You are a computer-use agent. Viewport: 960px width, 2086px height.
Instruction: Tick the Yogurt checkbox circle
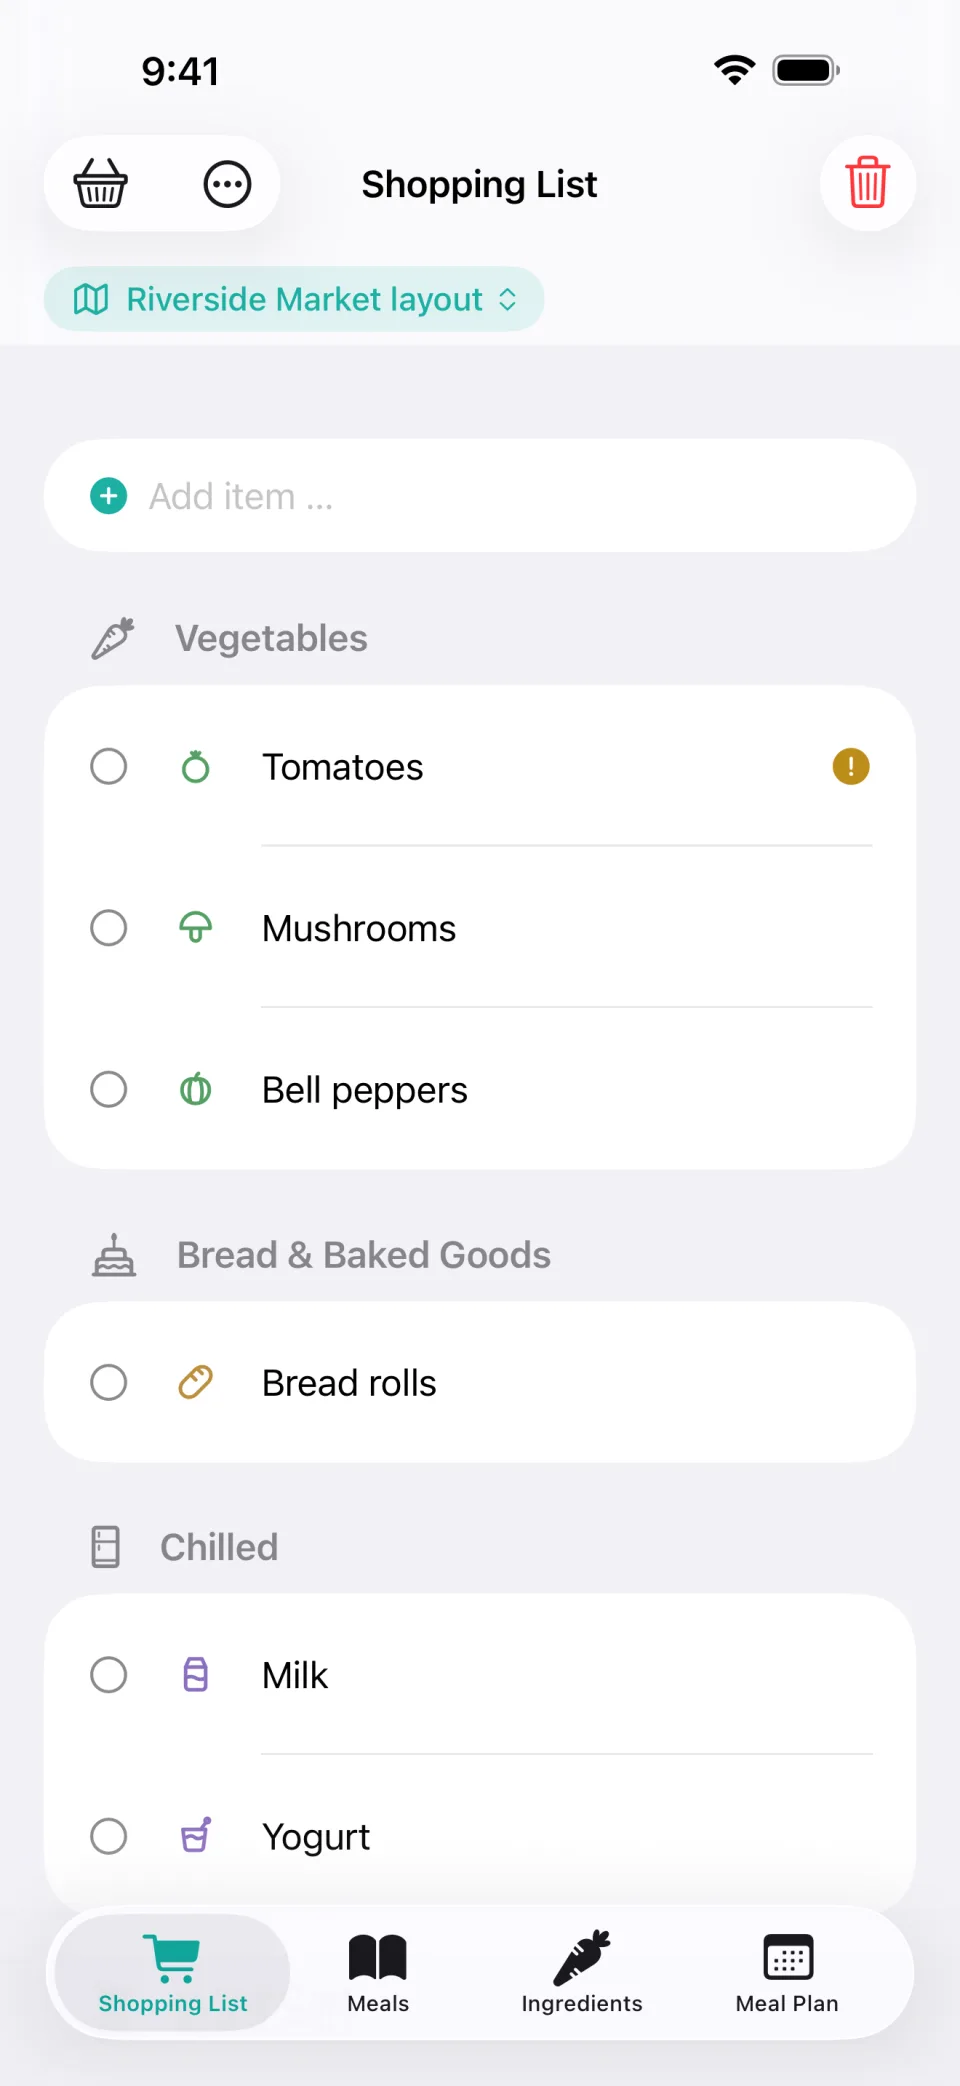tap(108, 1836)
